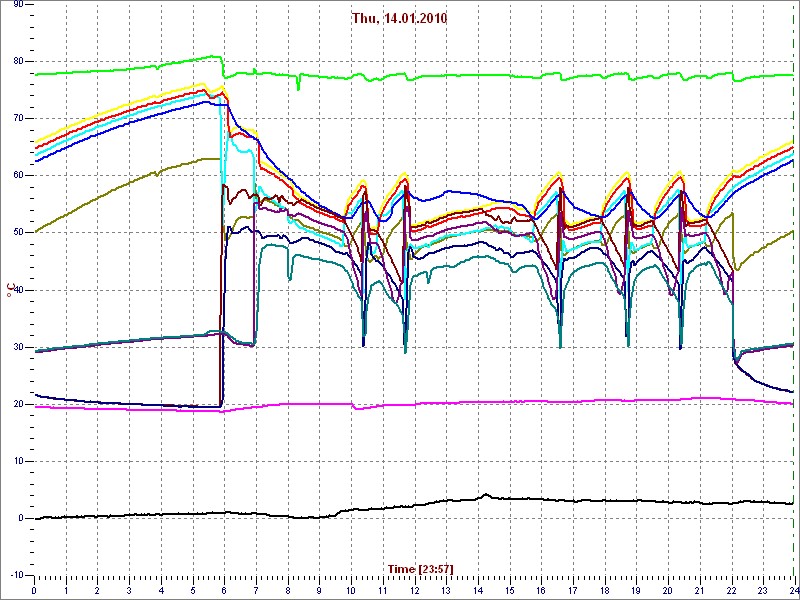
Task: Click hour label '19' on time axis
Action: click(636, 590)
